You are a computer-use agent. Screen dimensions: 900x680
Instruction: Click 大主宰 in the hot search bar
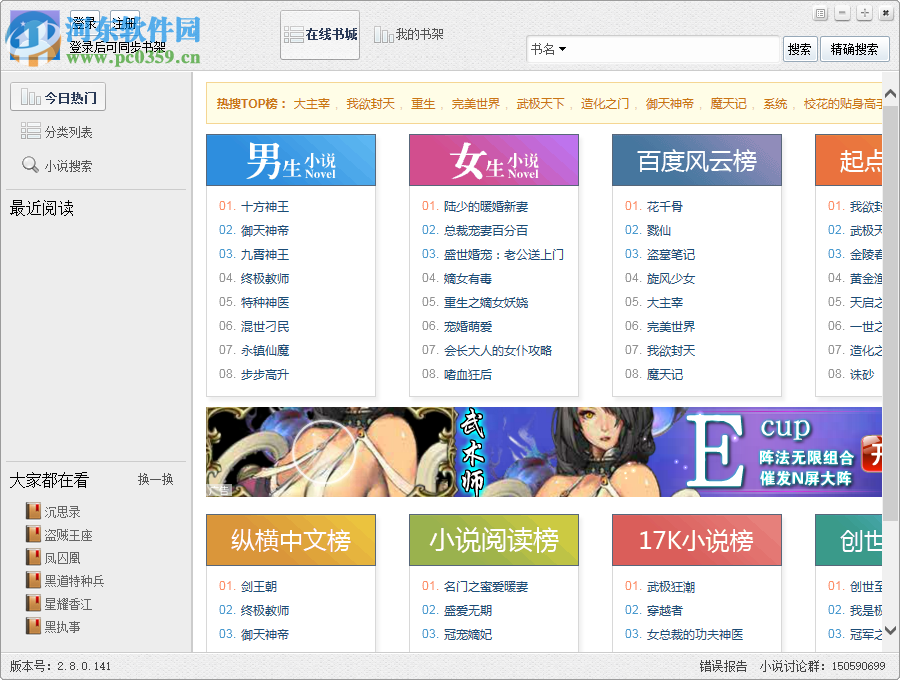point(313,102)
